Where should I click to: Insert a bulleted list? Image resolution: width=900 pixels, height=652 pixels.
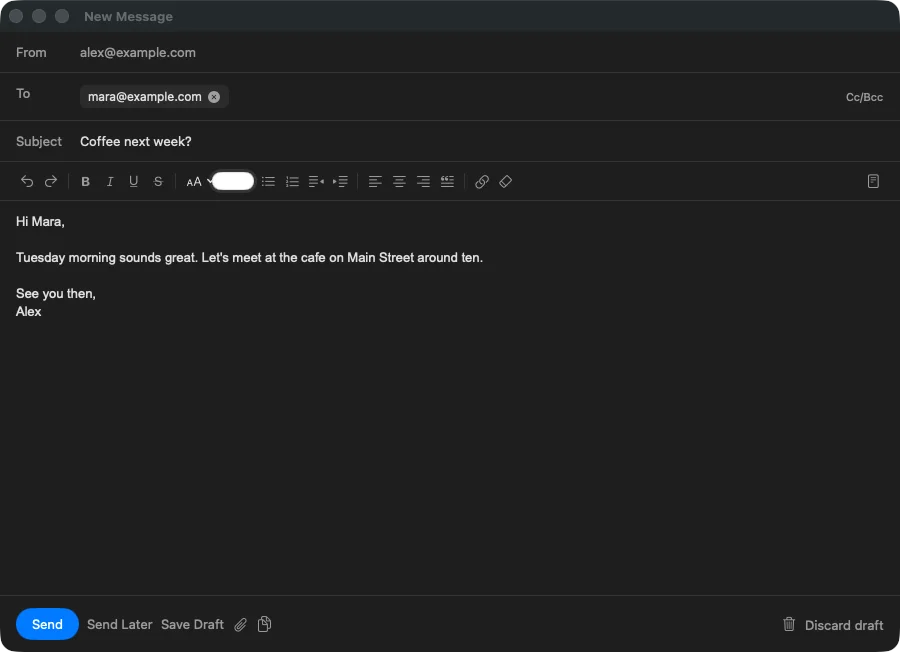pos(268,181)
